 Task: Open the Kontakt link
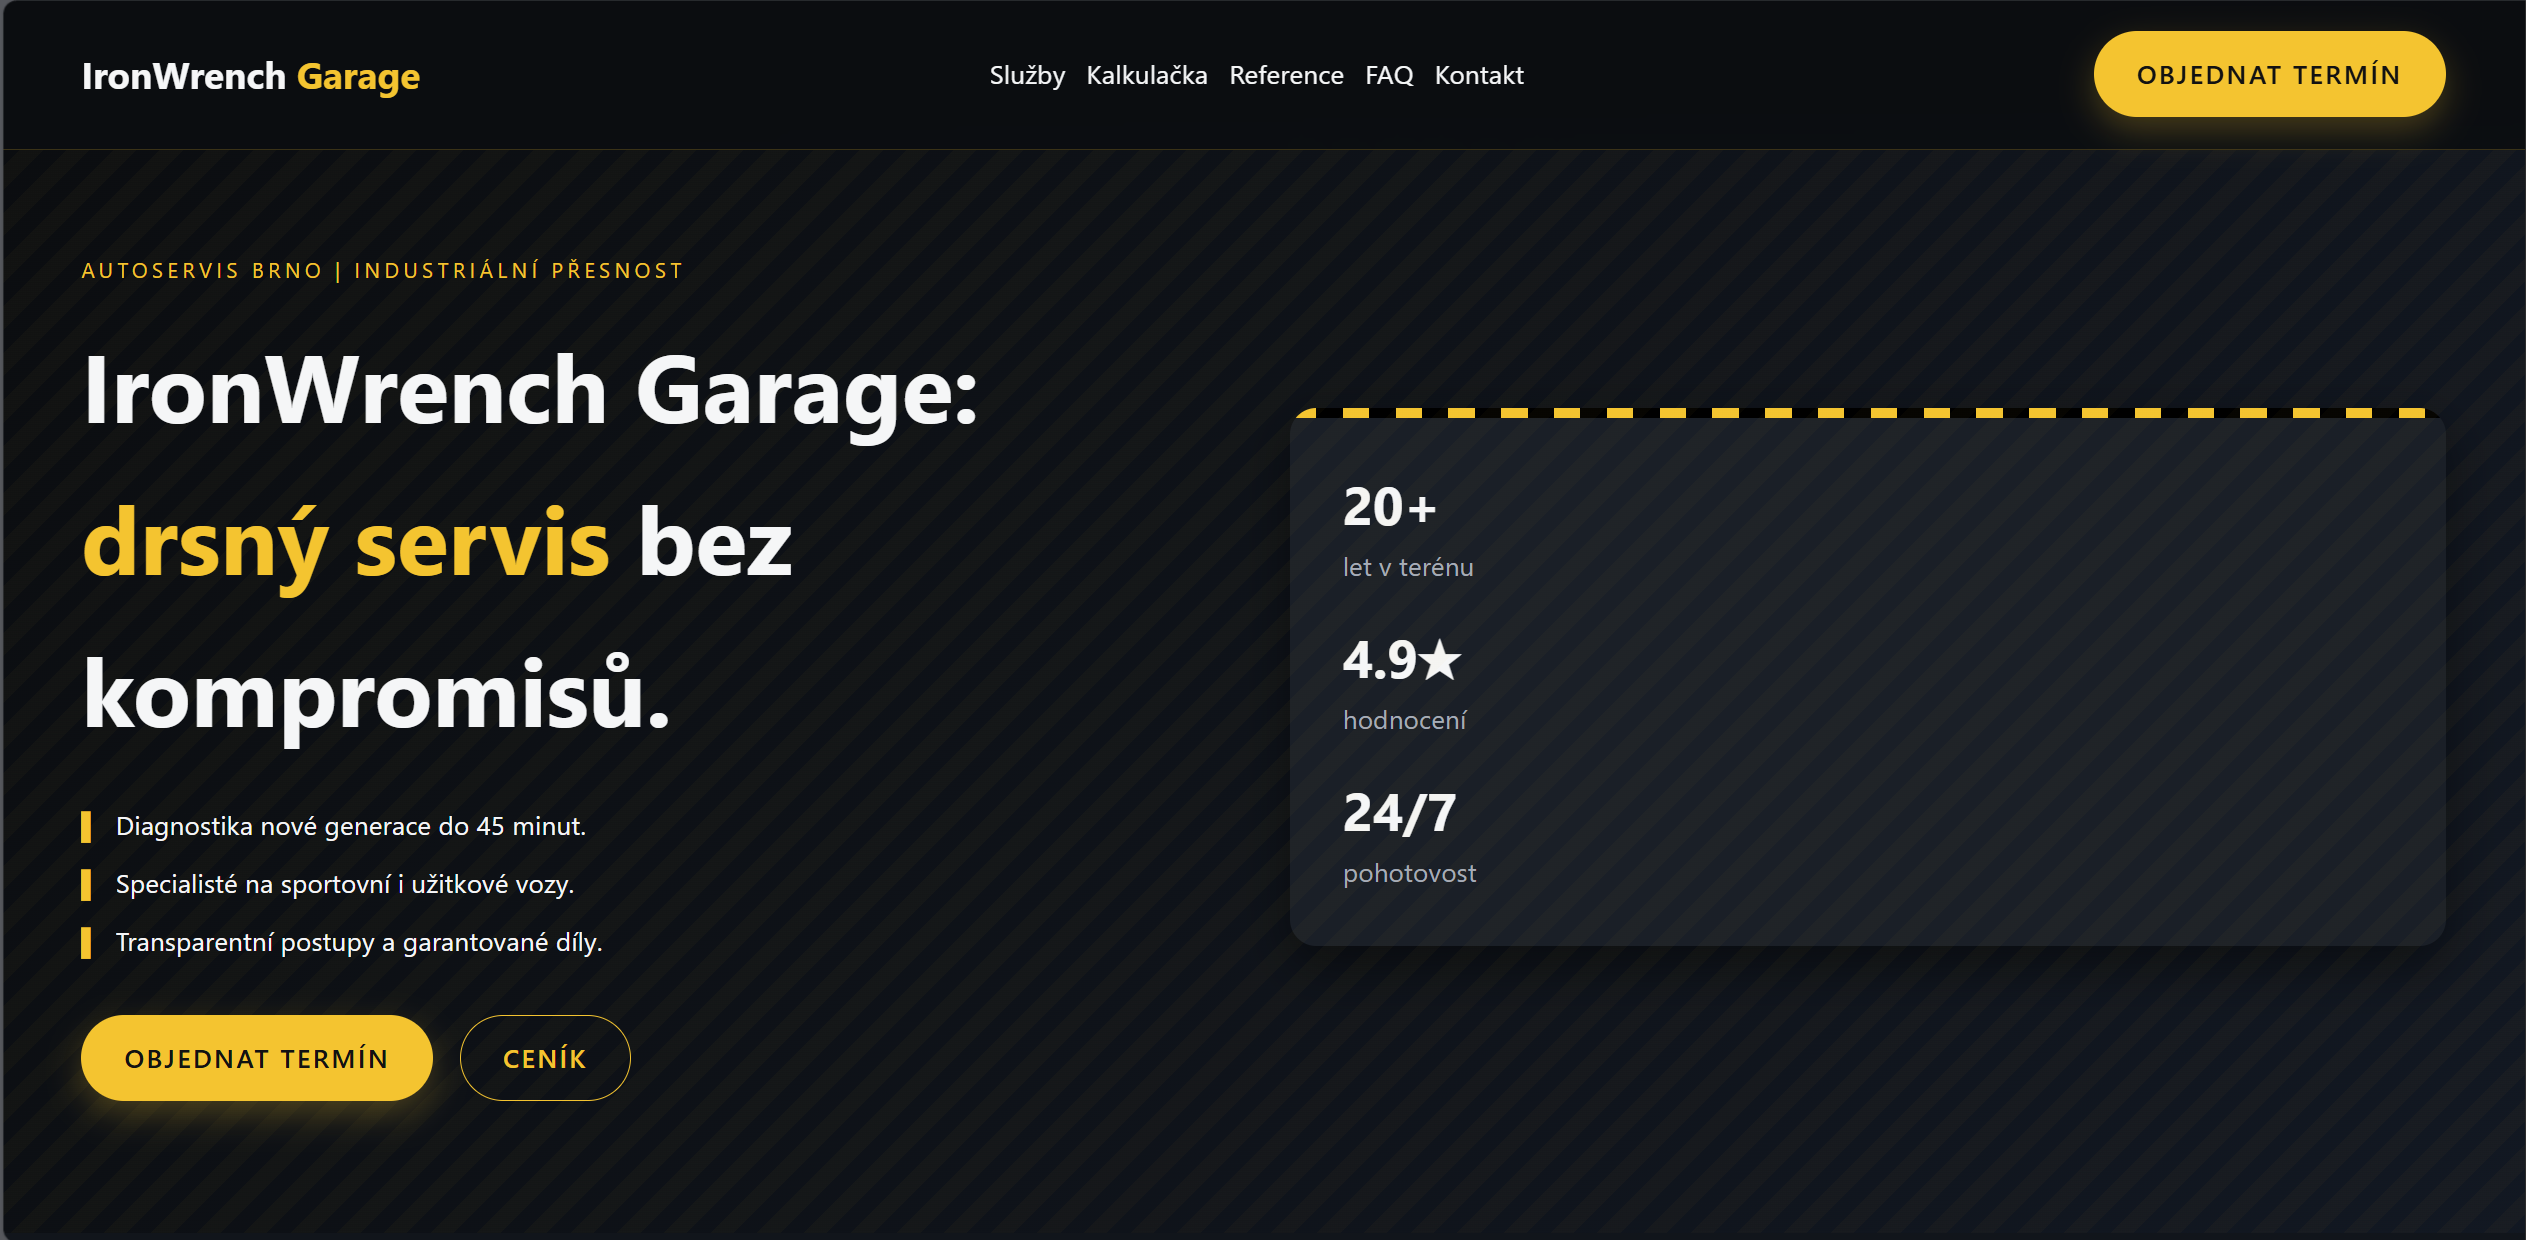pos(1479,75)
